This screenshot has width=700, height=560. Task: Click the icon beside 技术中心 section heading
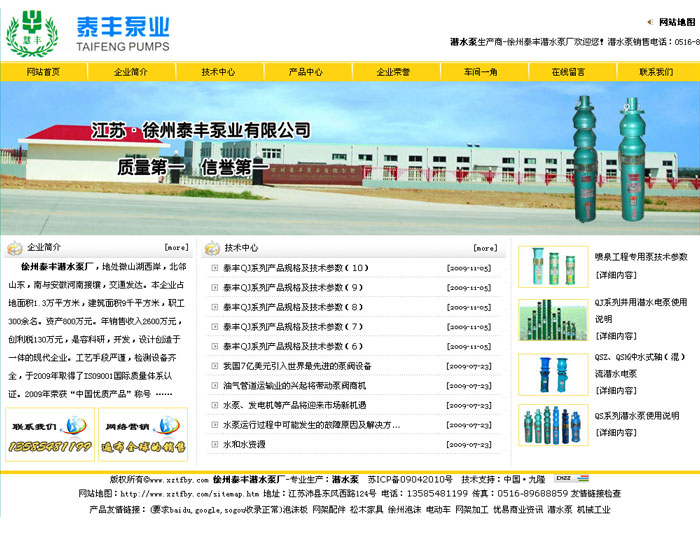(212, 248)
